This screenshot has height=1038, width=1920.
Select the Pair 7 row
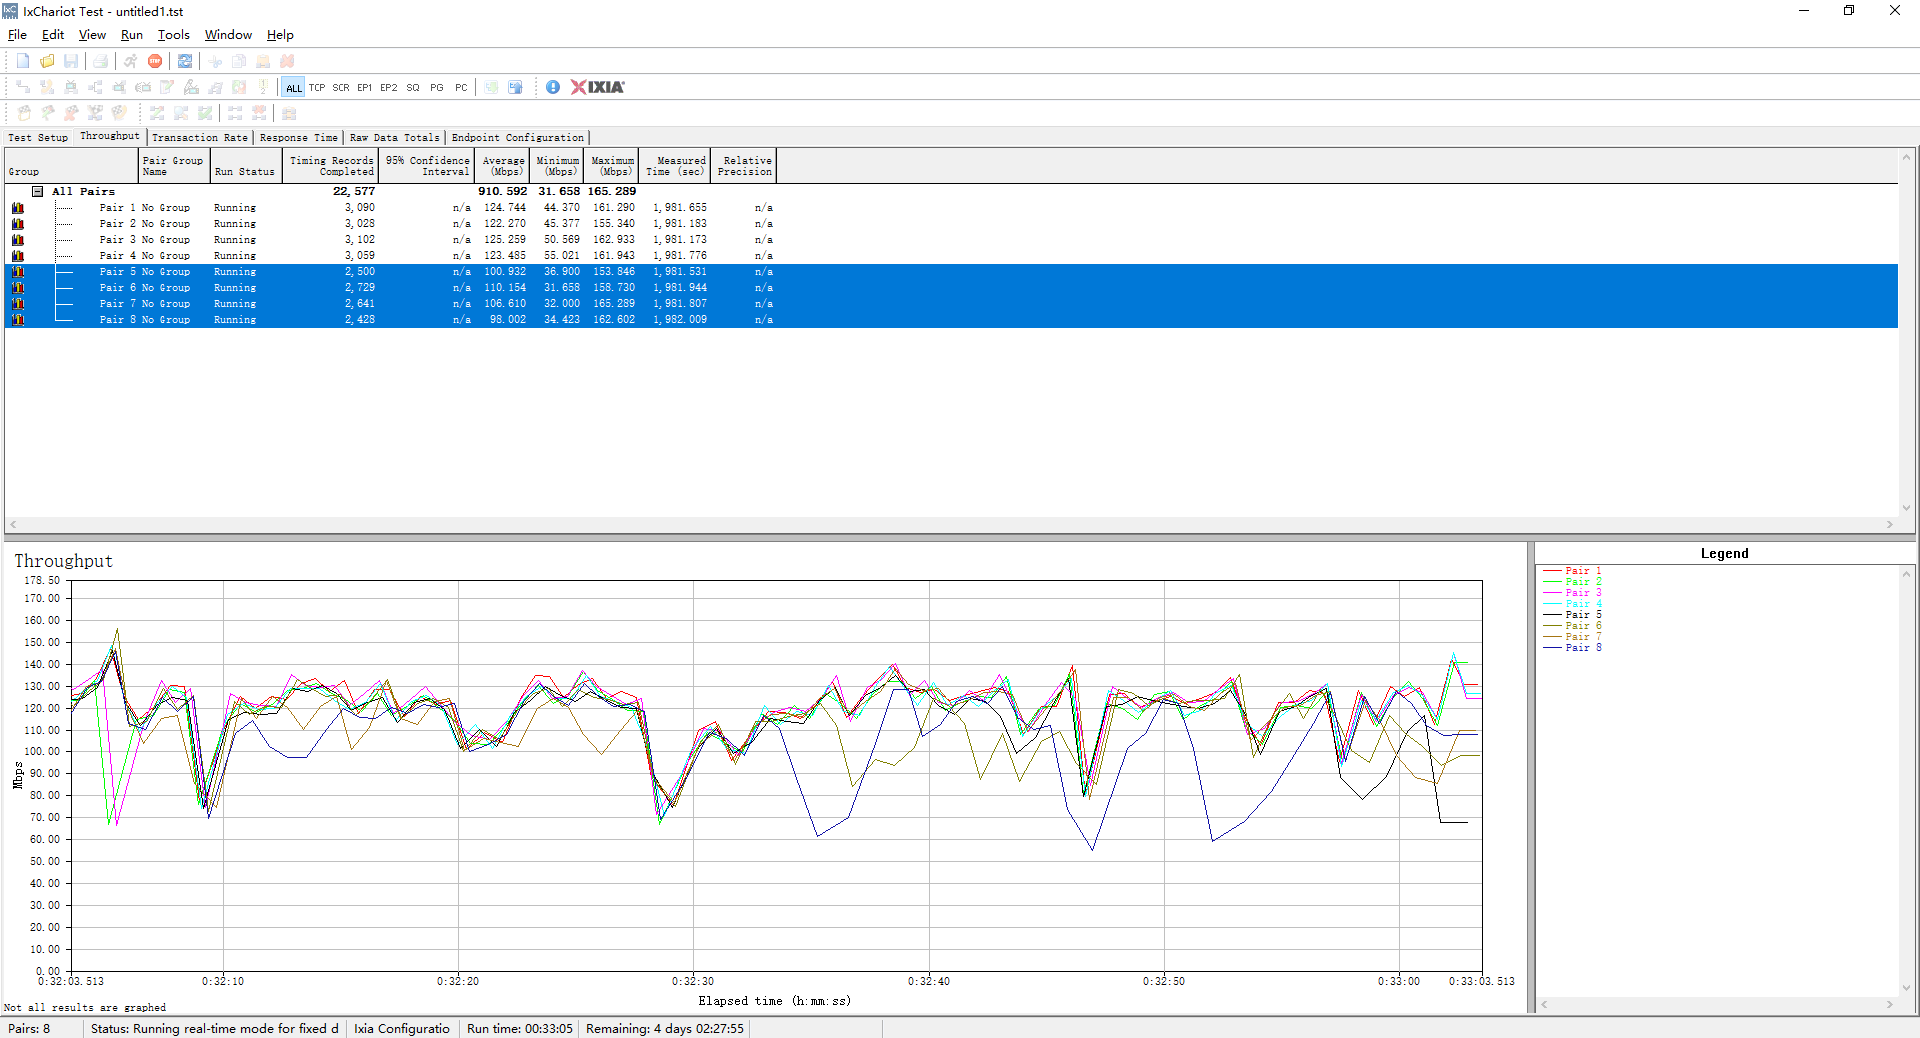(x=951, y=304)
